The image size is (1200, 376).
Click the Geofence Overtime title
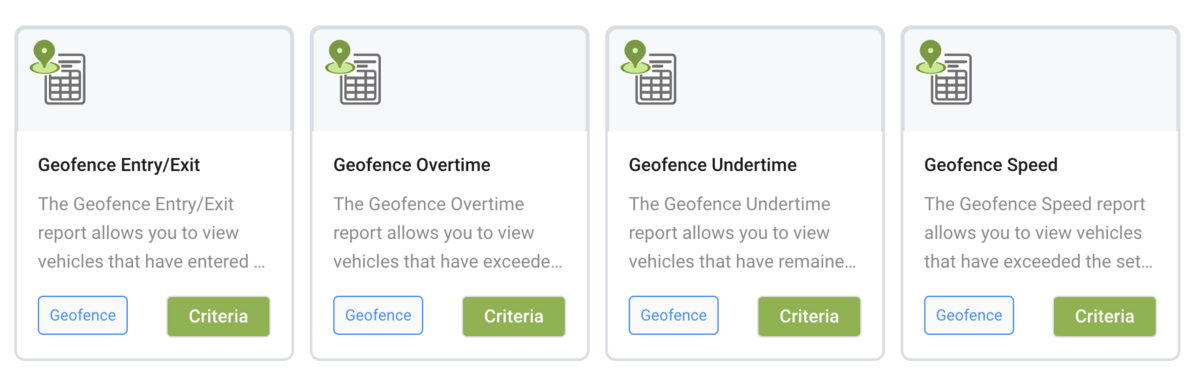412,165
